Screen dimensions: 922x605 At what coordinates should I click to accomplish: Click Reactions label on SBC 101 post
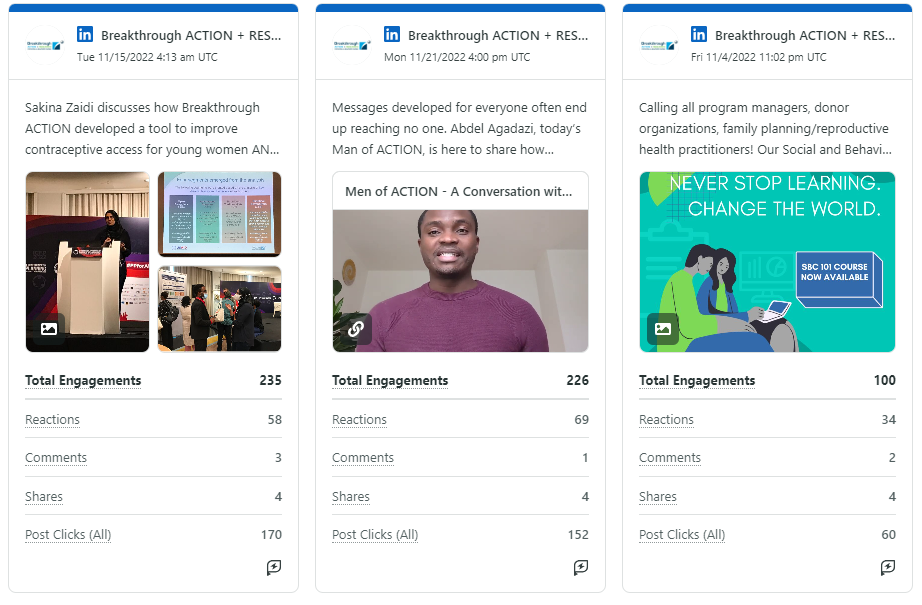tap(666, 420)
